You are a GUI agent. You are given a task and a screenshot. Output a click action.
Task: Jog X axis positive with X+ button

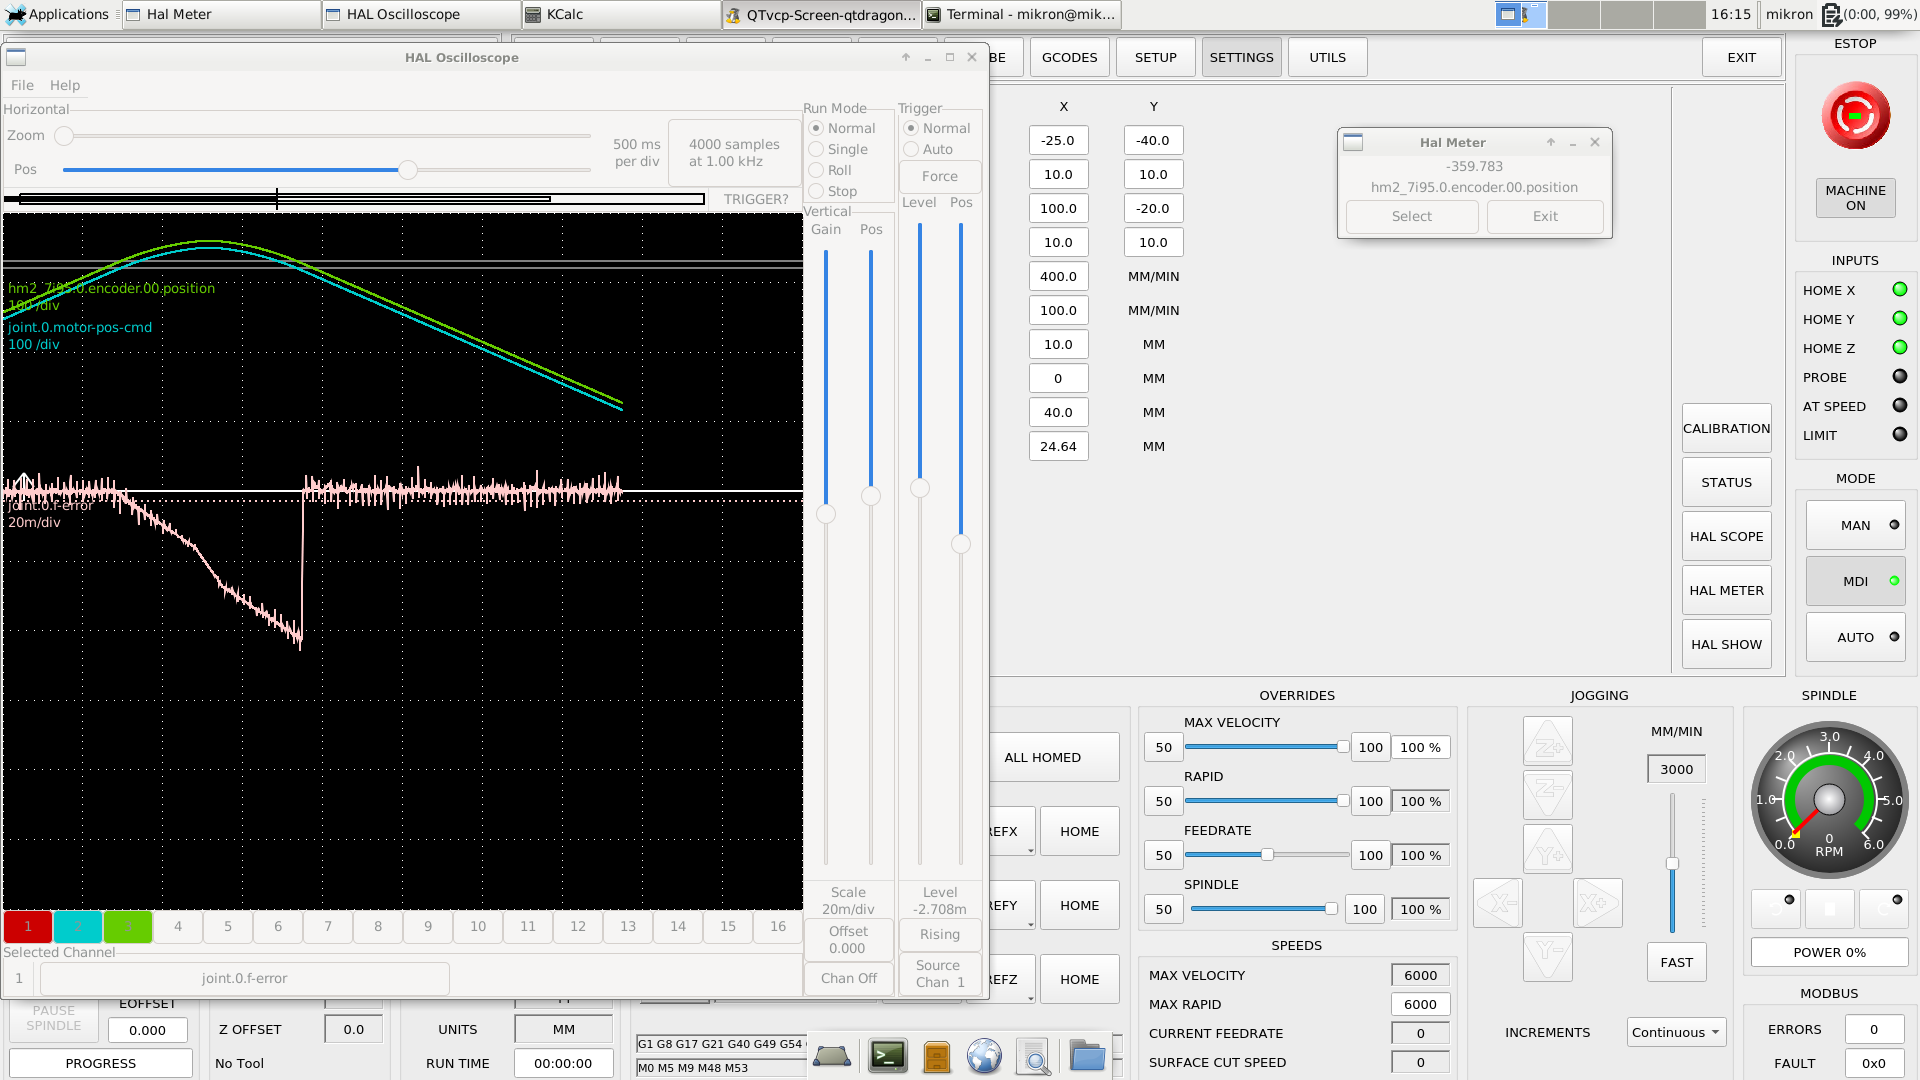(x=1598, y=903)
